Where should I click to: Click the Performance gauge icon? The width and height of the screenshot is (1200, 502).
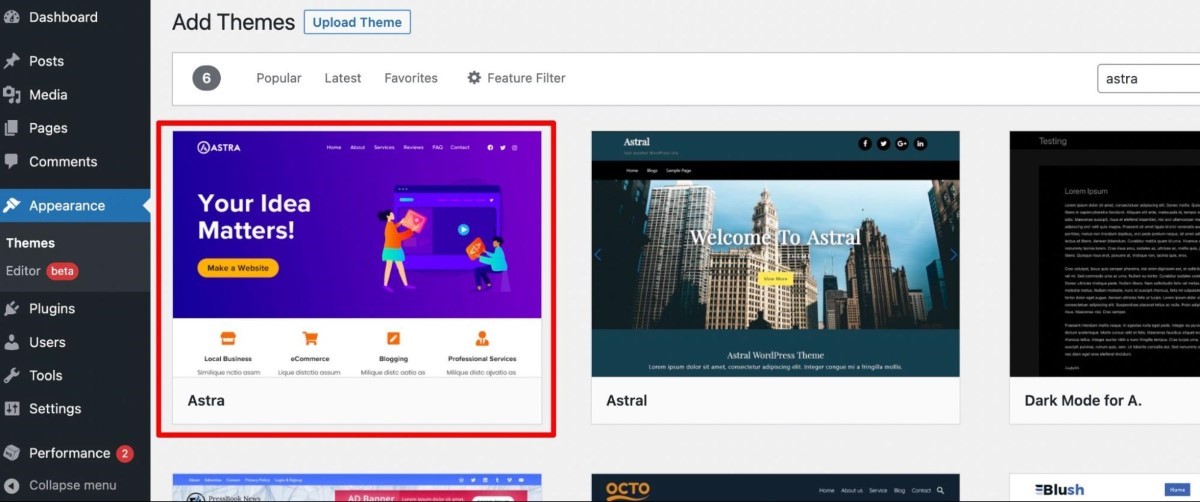tap(12, 453)
